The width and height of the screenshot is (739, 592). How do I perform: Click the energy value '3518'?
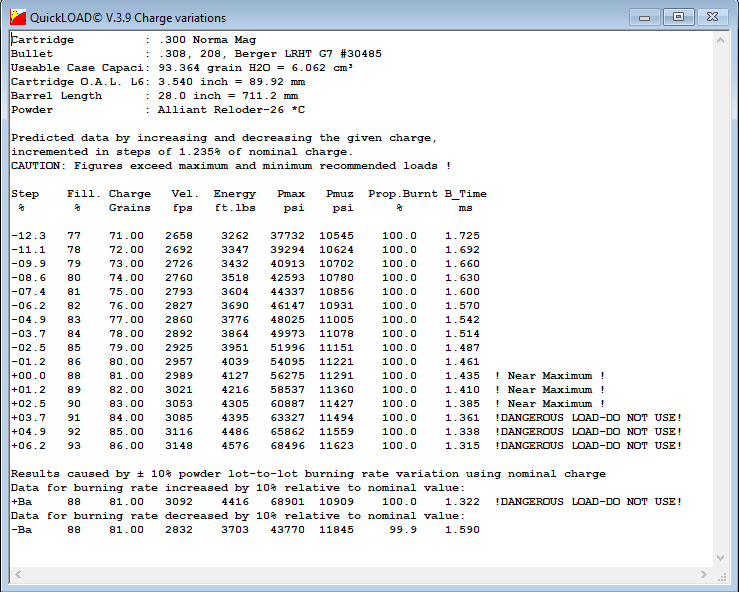[x=235, y=278]
